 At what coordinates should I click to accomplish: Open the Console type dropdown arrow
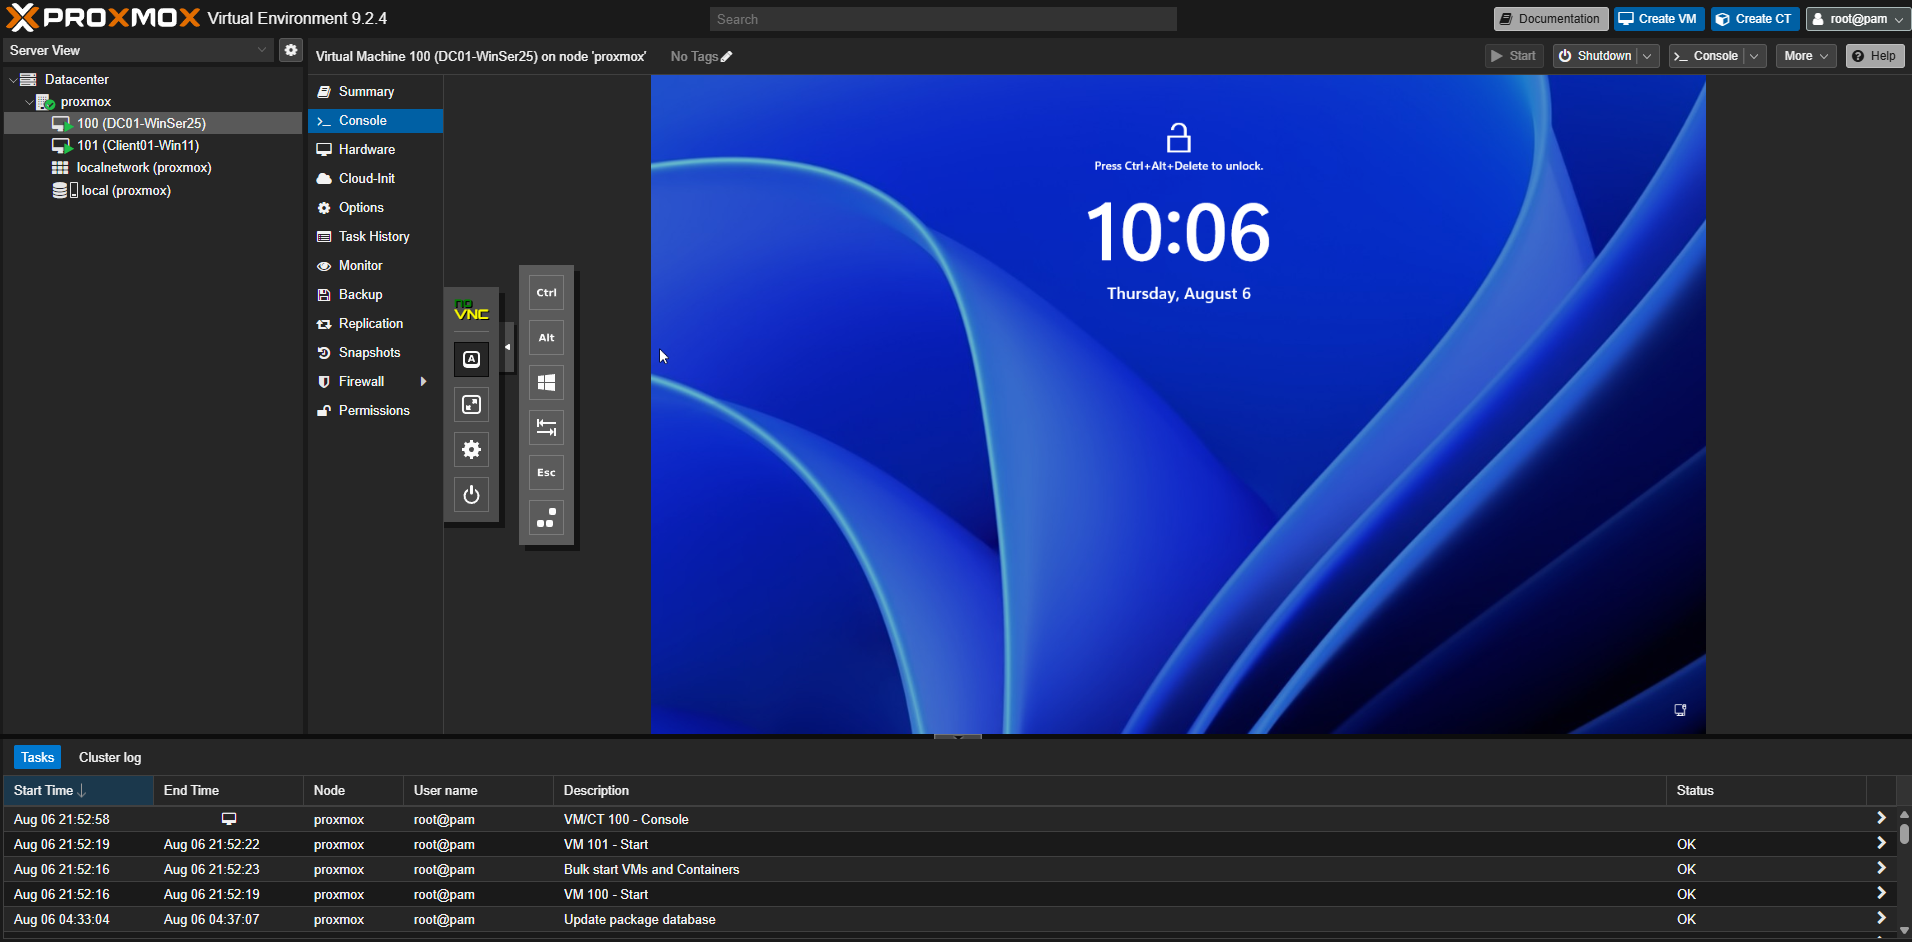point(1754,56)
